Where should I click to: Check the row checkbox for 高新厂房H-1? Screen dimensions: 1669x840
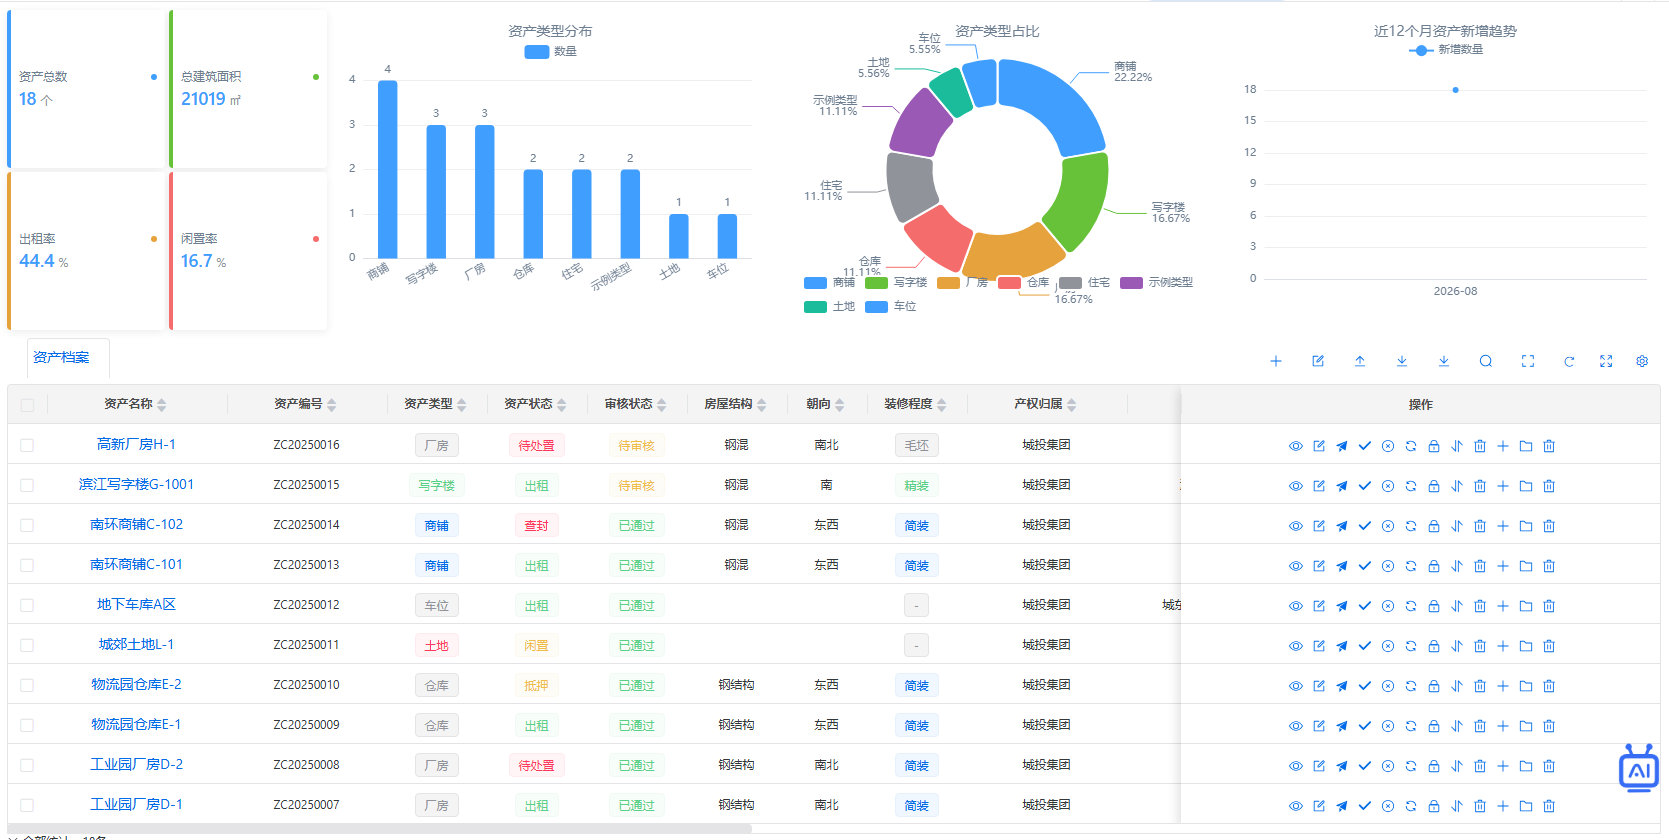(x=27, y=445)
